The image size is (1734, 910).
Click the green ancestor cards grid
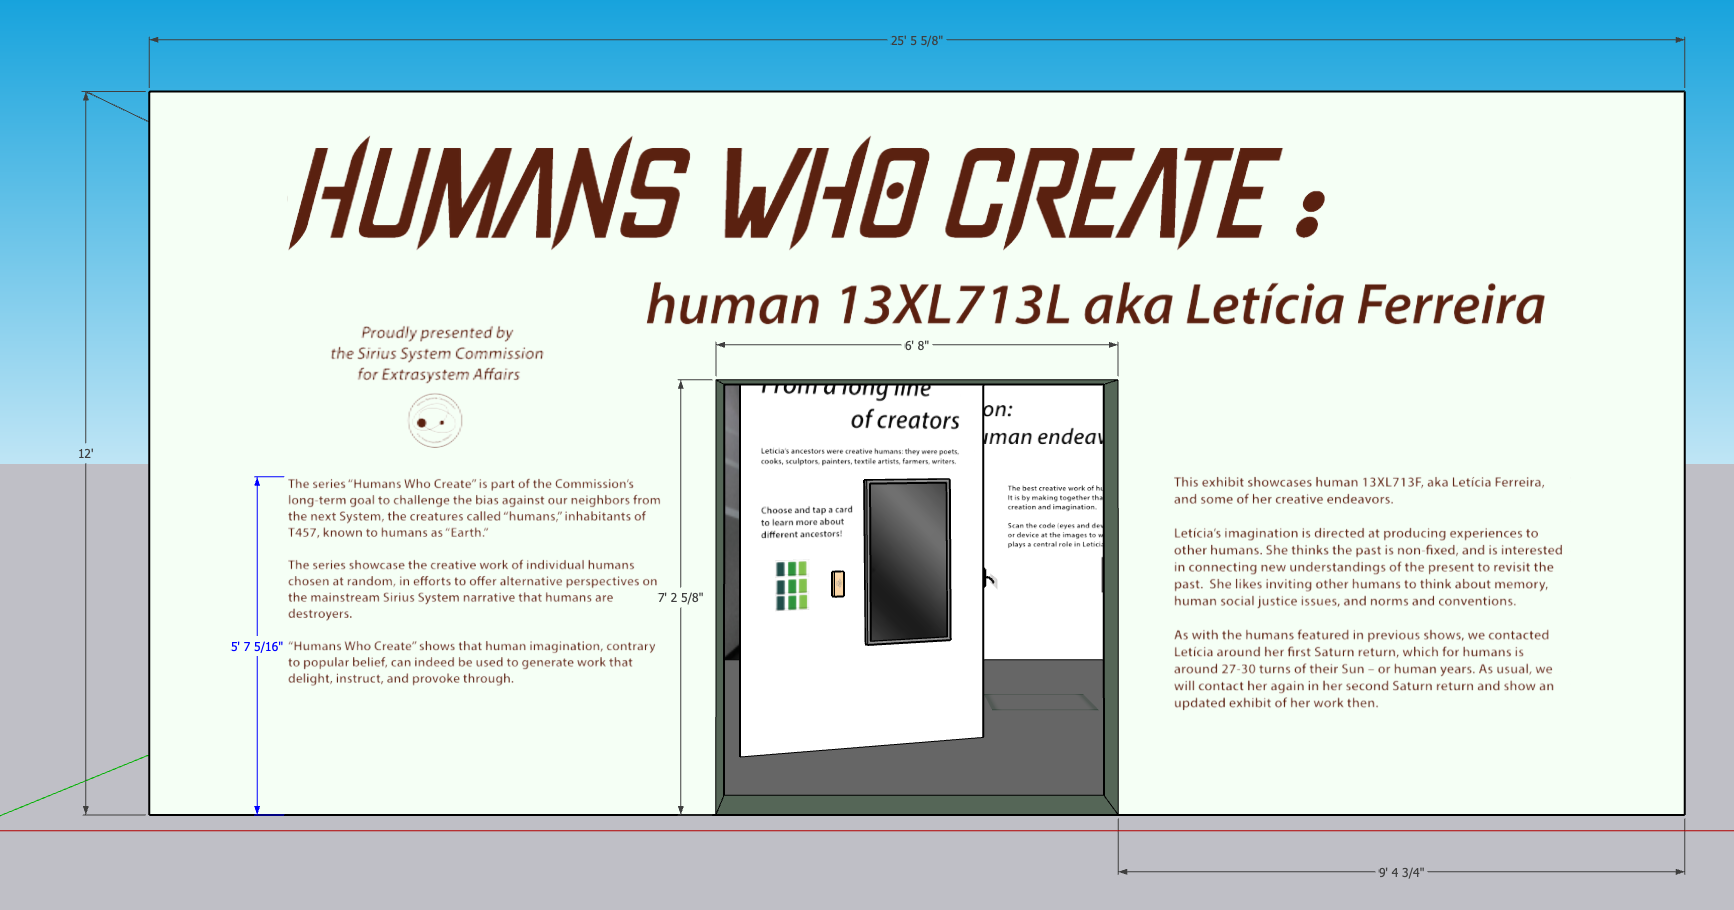coord(791,585)
